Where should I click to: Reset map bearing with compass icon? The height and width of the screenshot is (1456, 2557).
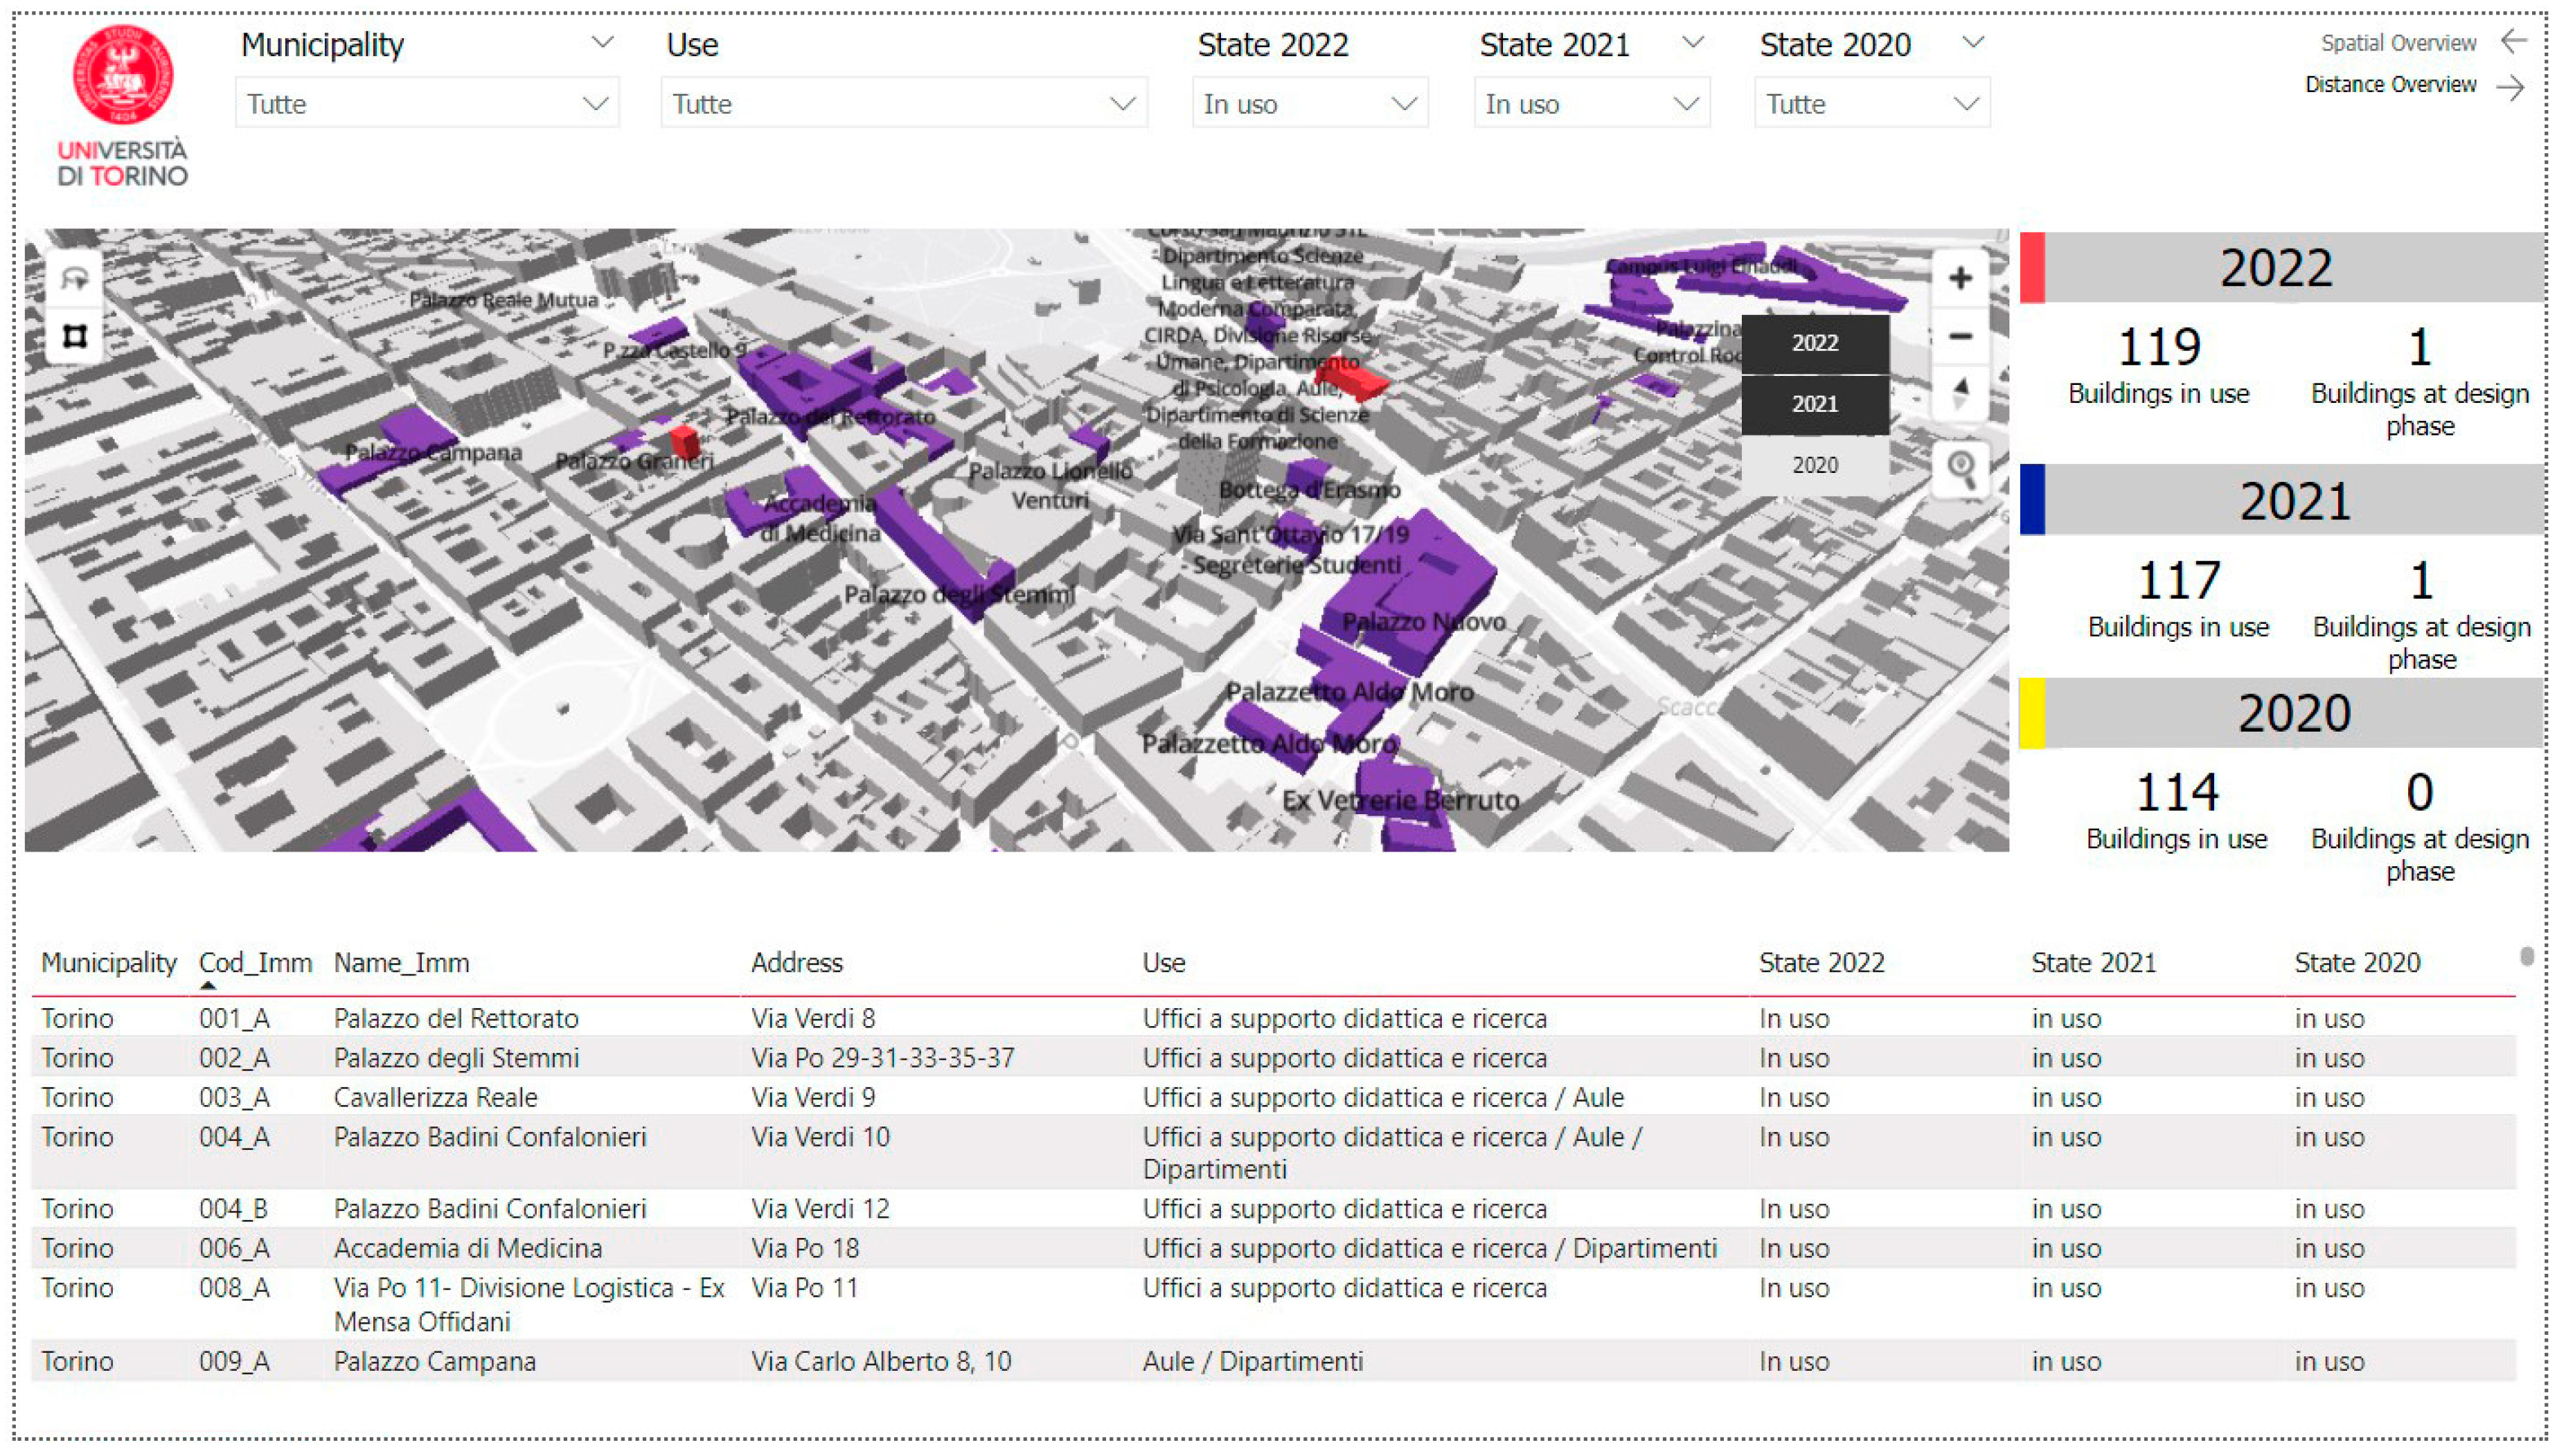[1959, 393]
